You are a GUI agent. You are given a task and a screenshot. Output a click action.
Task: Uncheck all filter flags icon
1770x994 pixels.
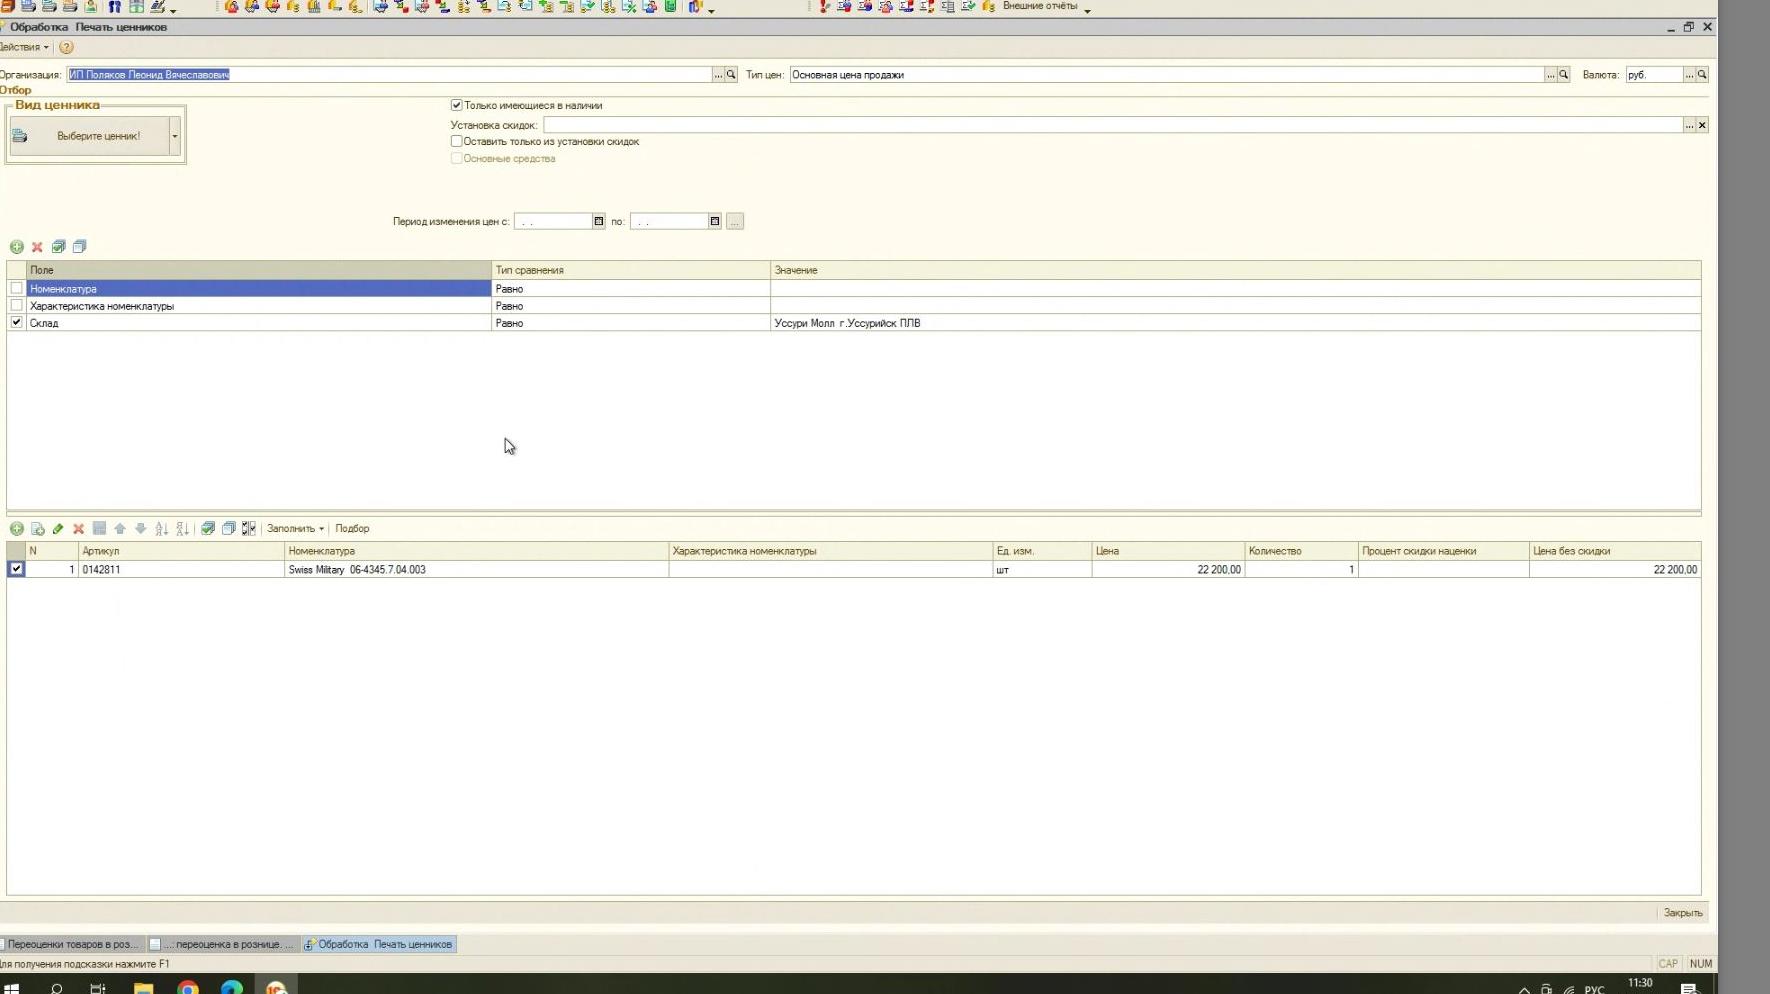tap(79, 247)
